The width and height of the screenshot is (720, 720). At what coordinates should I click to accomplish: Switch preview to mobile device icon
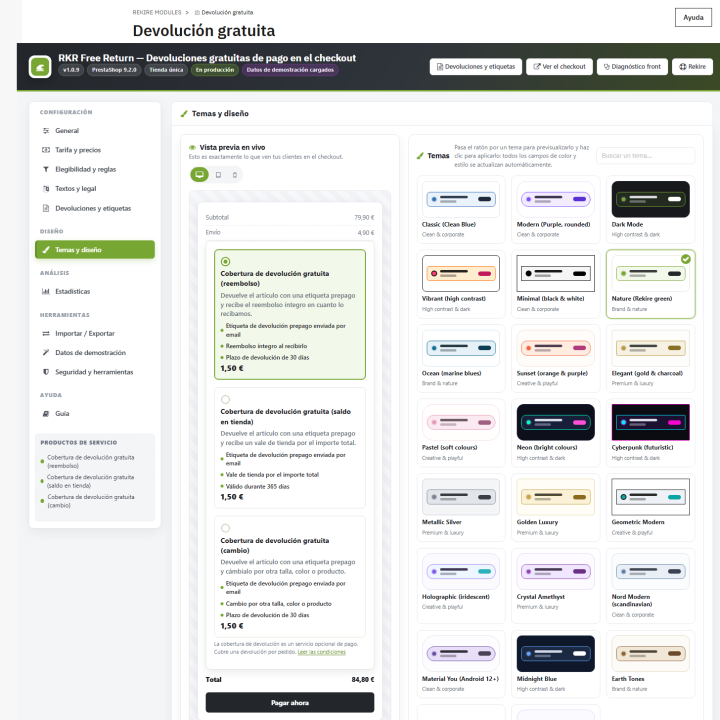tap(235, 174)
